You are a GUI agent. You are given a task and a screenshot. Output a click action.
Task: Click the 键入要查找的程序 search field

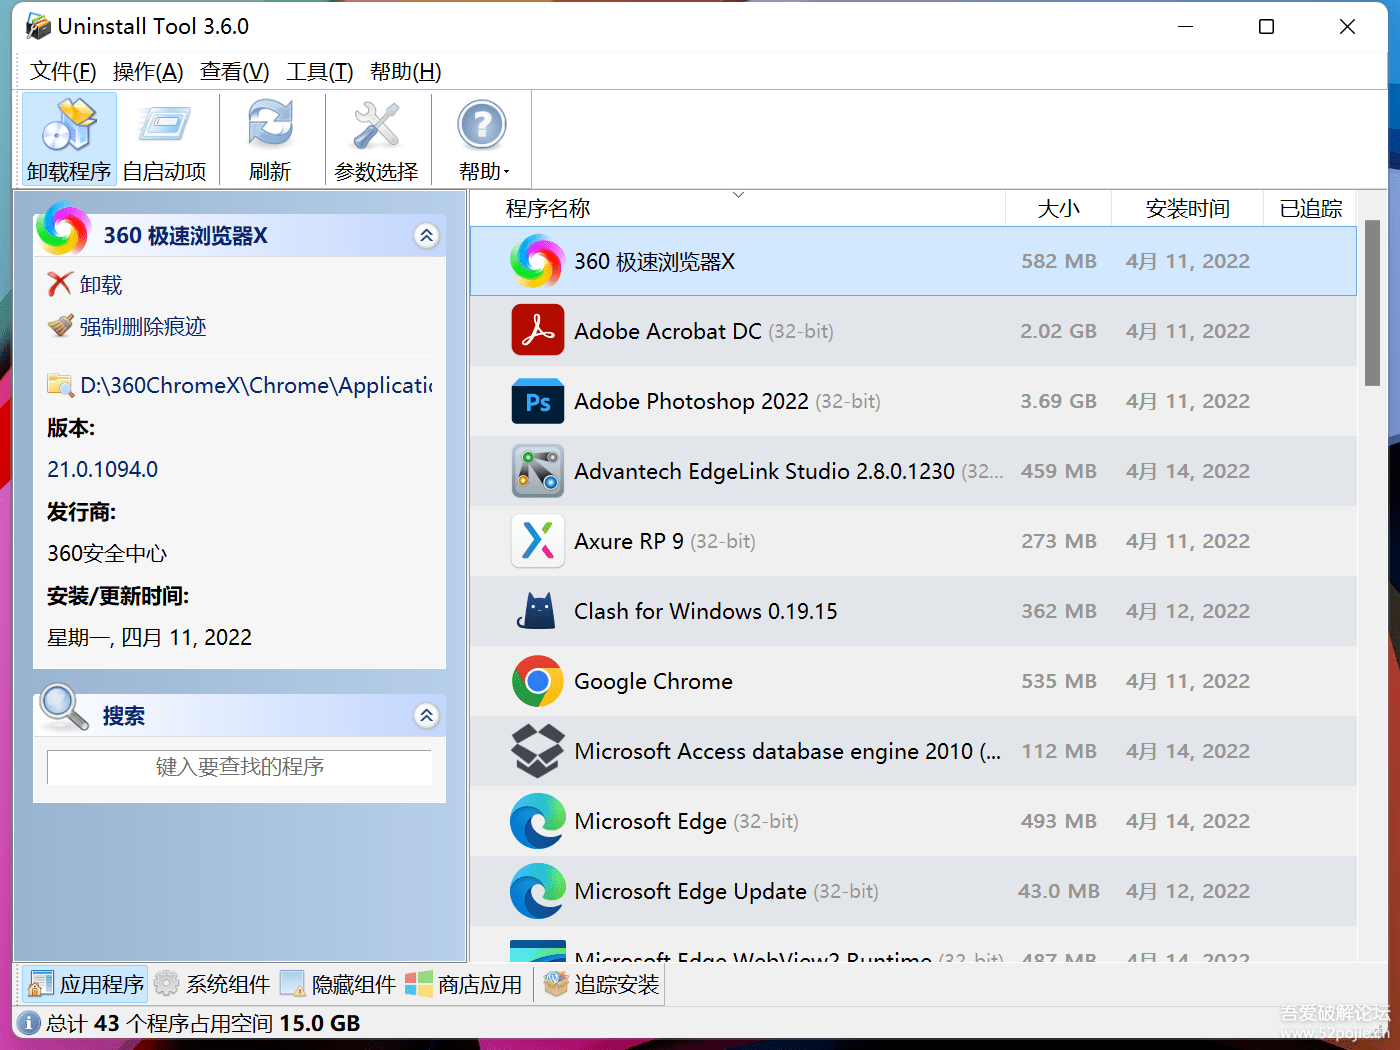240,767
